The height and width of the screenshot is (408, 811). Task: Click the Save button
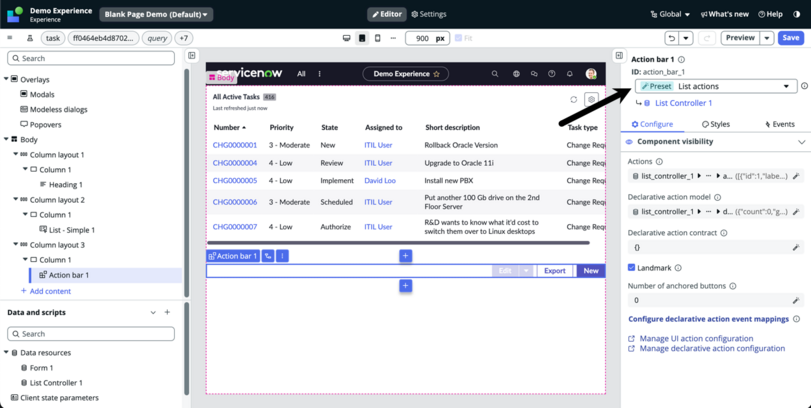[790, 38]
